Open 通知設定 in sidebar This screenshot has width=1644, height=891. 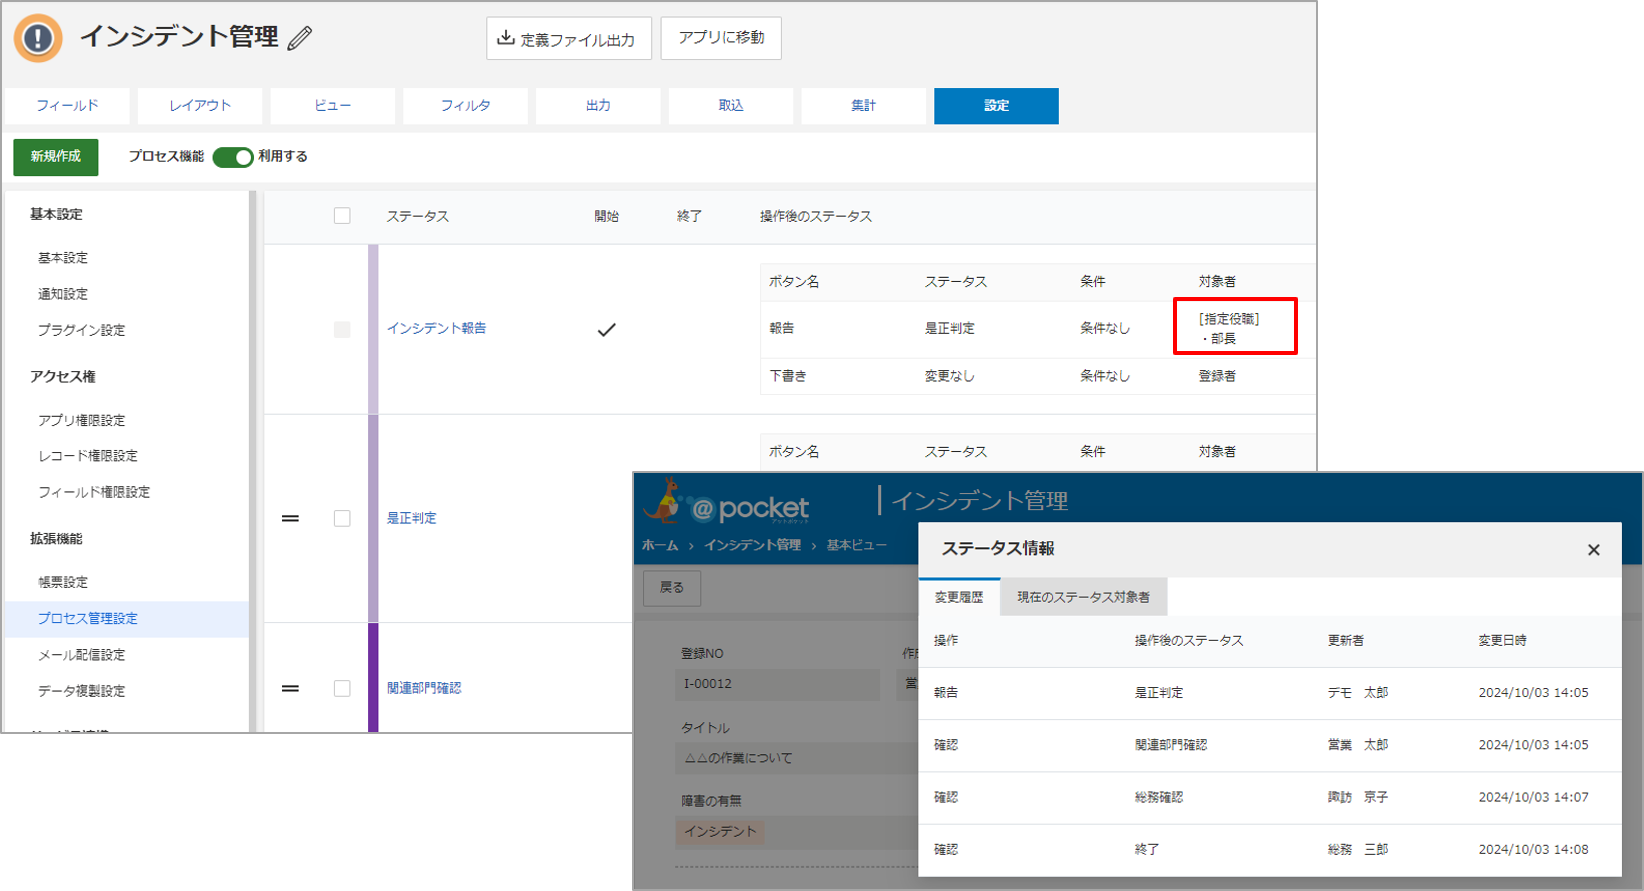click(63, 294)
